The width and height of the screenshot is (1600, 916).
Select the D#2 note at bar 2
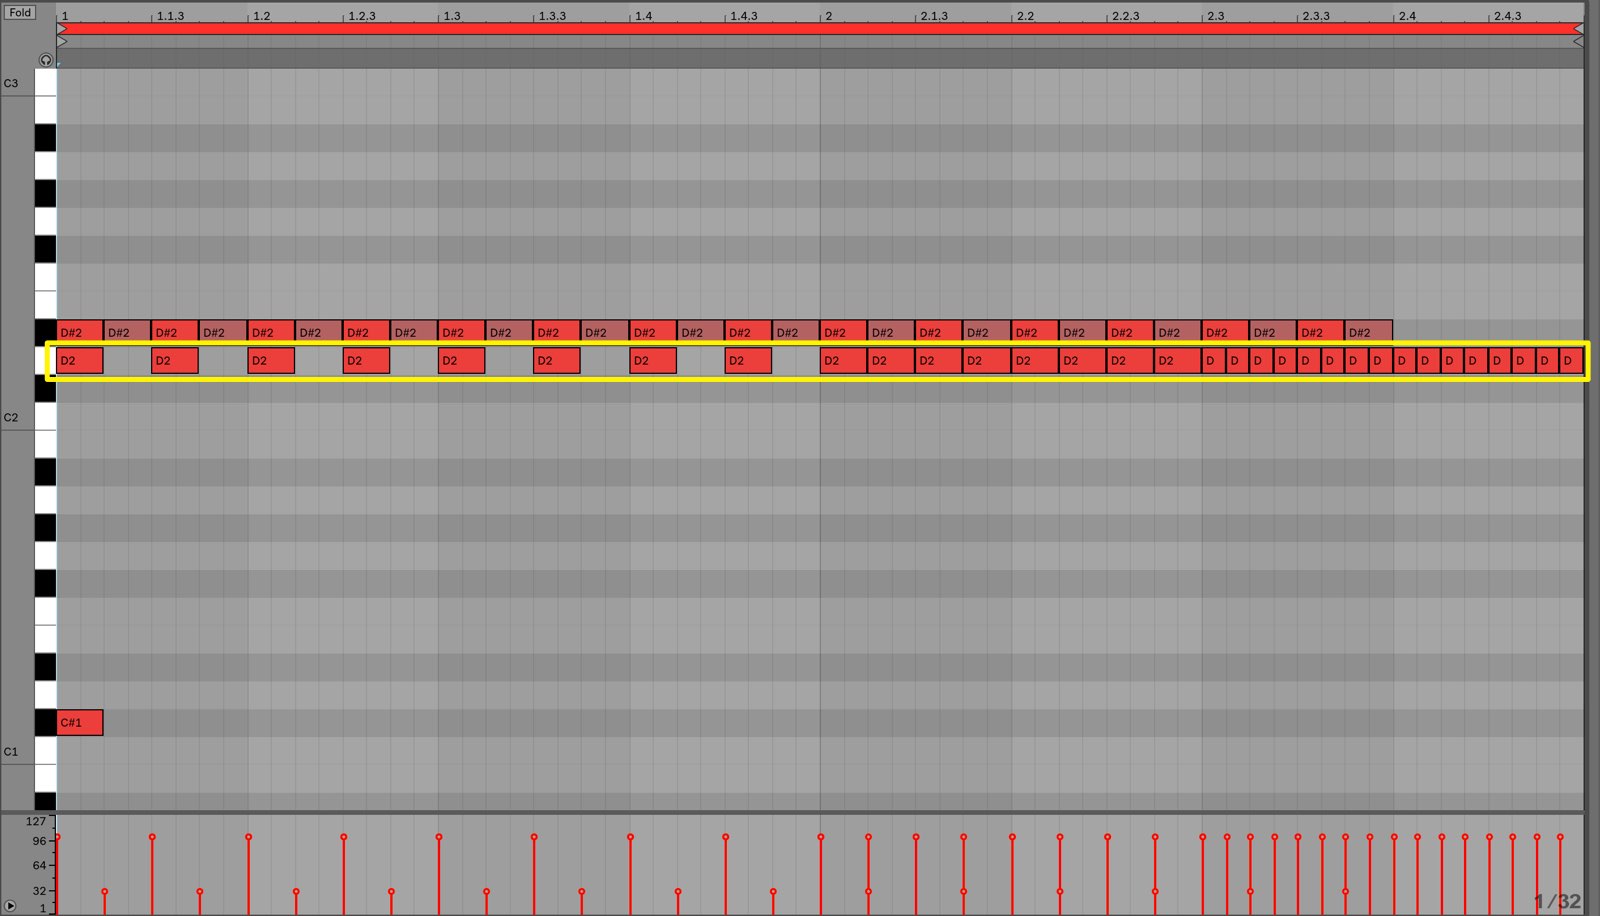click(843, 331)
